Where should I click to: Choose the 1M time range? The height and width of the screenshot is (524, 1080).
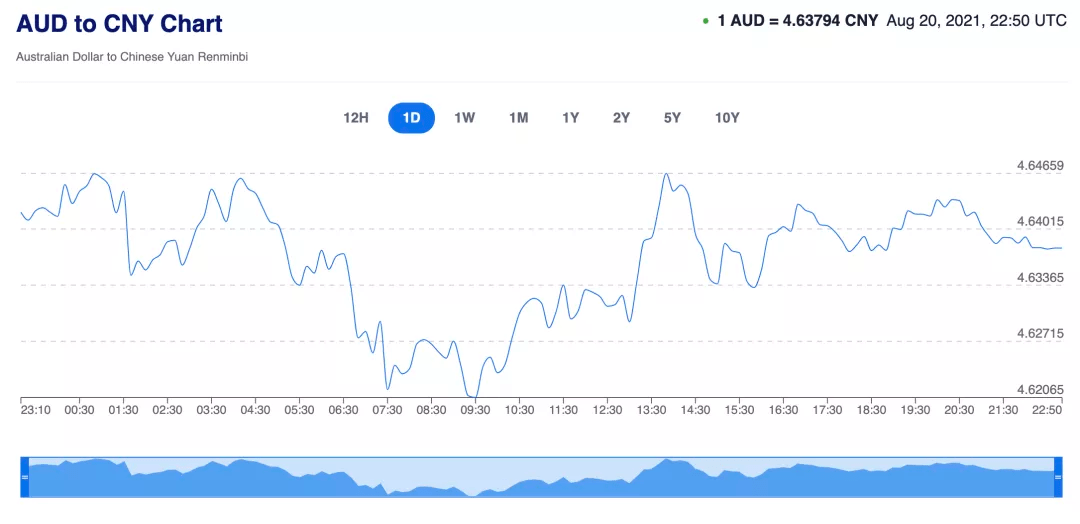point(518,118)
